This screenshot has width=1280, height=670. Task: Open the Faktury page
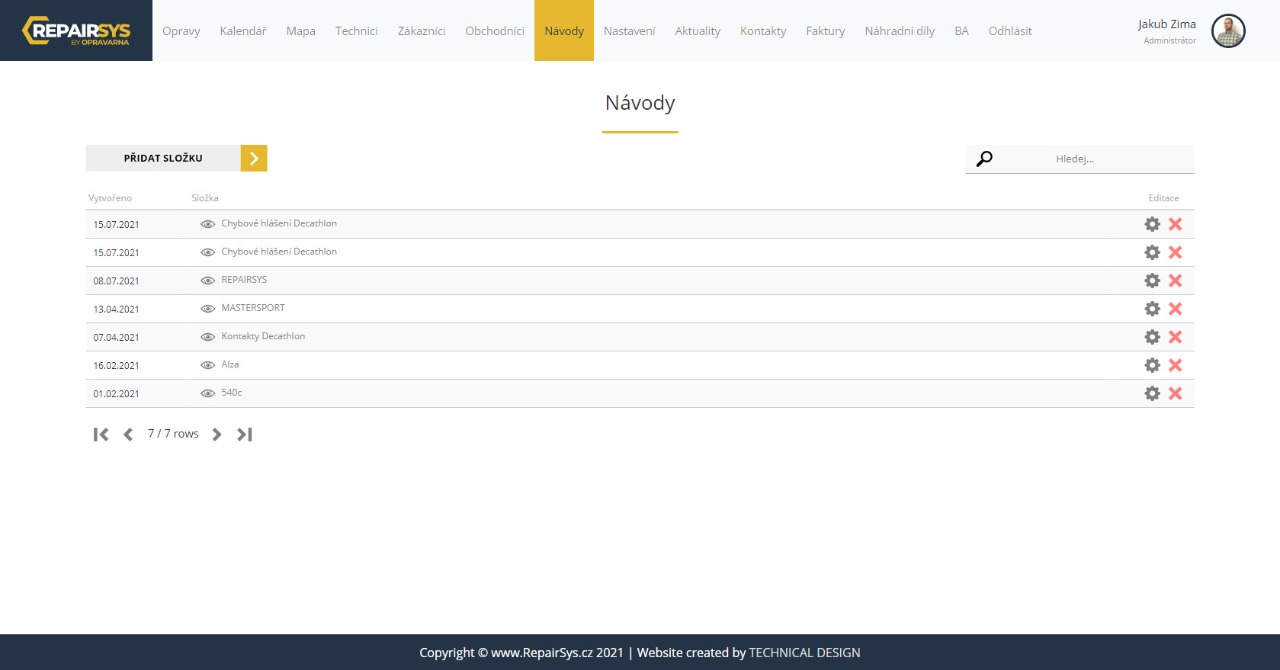[x=825, y=31]
